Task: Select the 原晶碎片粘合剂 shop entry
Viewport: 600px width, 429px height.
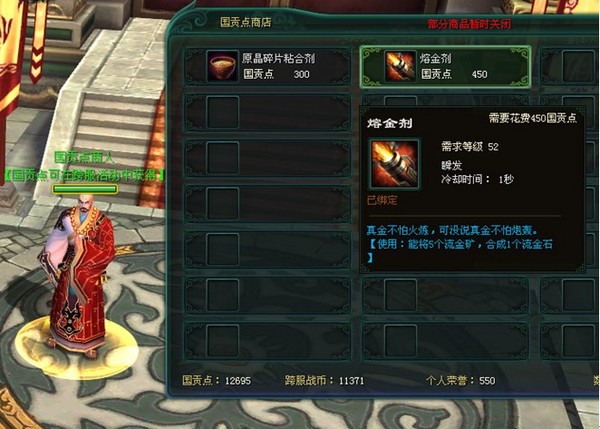Action: [267, 67]
